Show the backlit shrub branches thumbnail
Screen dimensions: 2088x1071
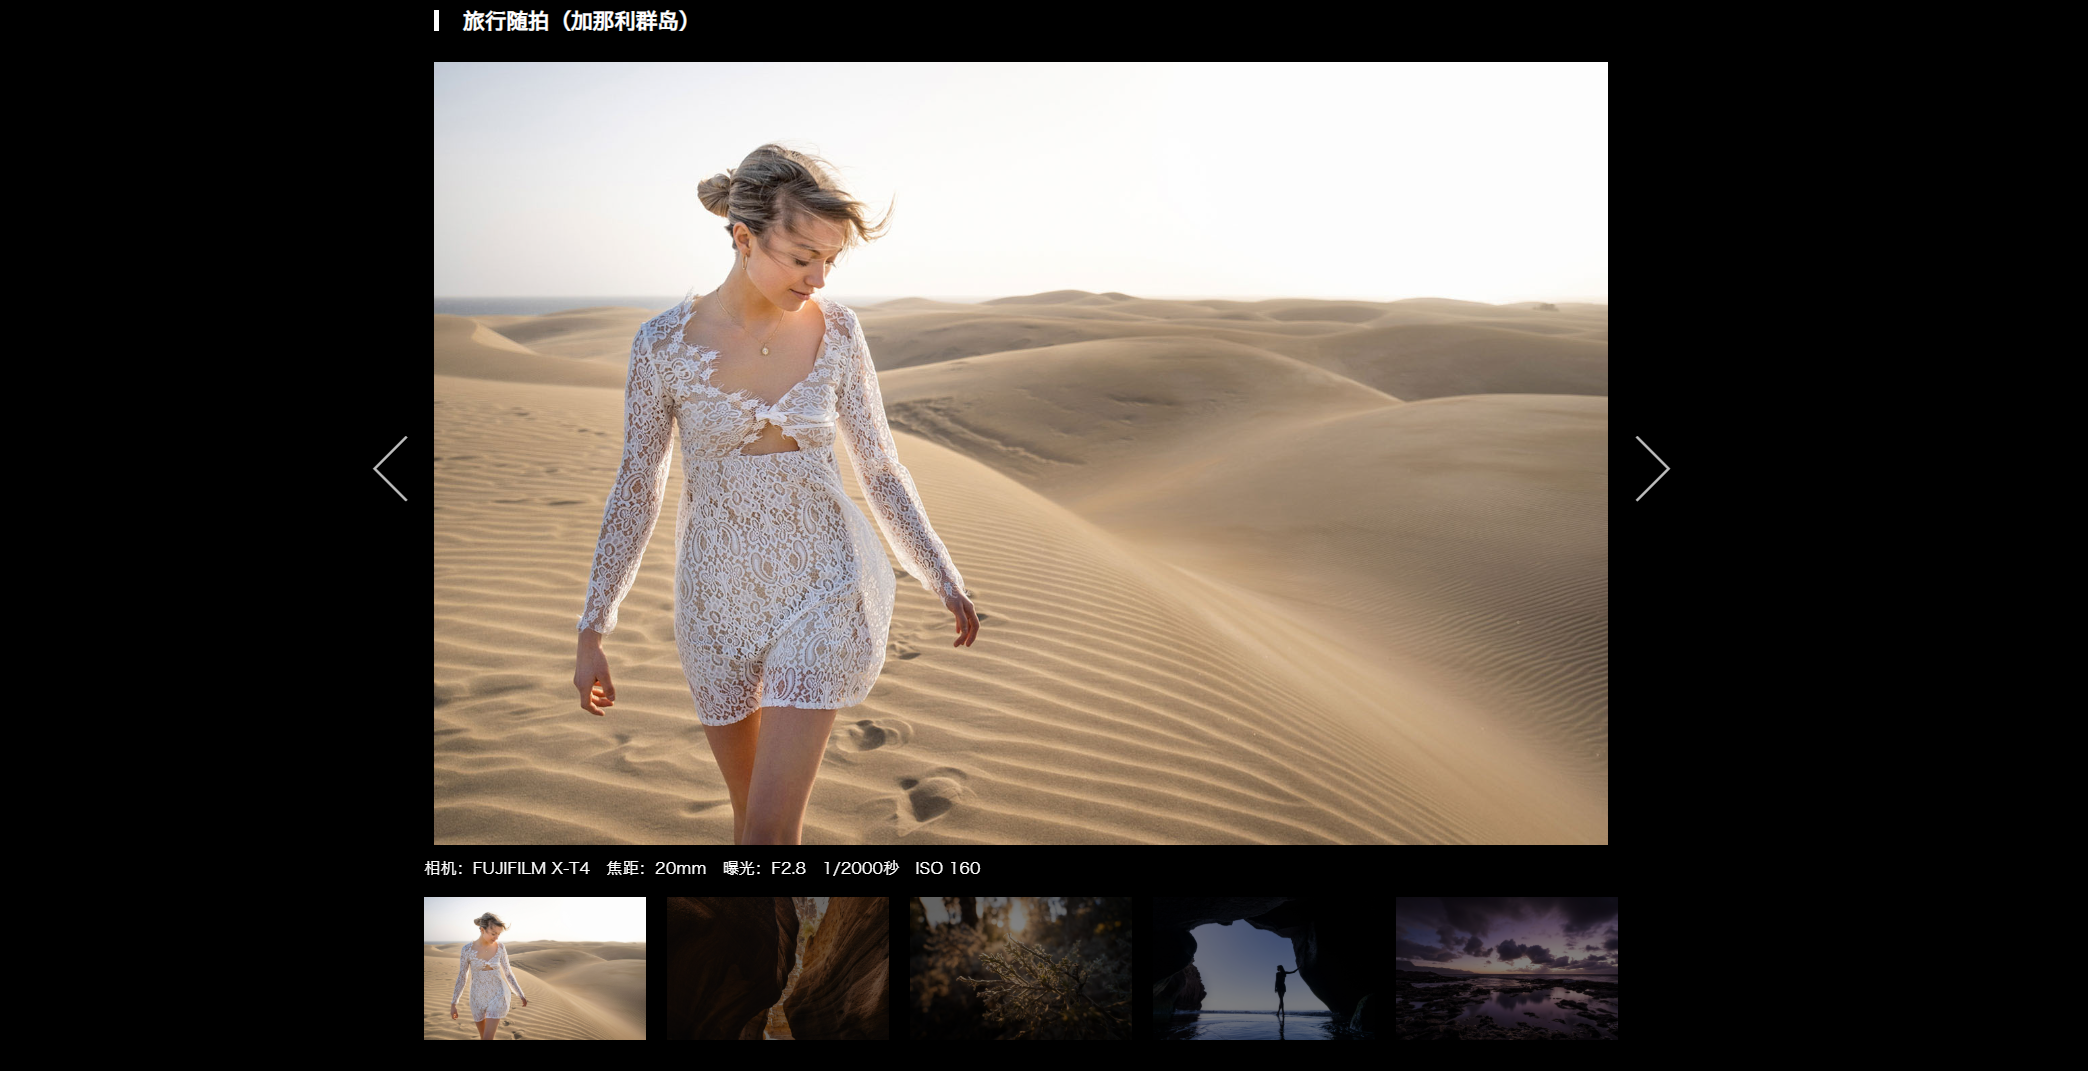point(1021,968)
